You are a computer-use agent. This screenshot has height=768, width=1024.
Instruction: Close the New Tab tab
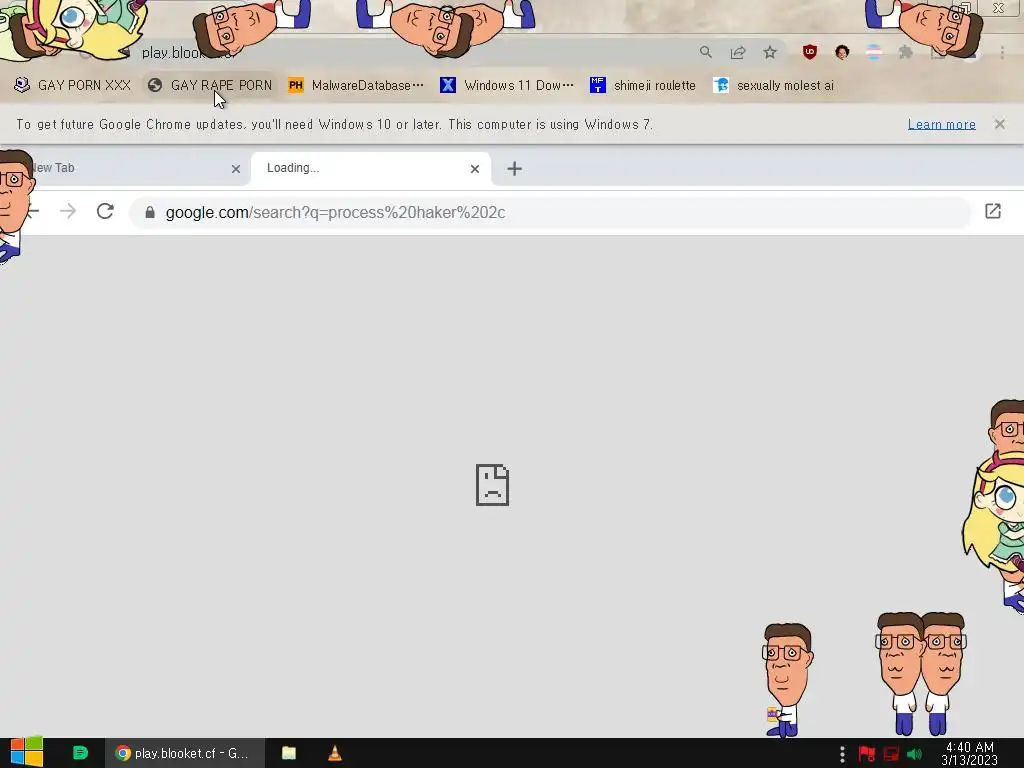(236, 169)
